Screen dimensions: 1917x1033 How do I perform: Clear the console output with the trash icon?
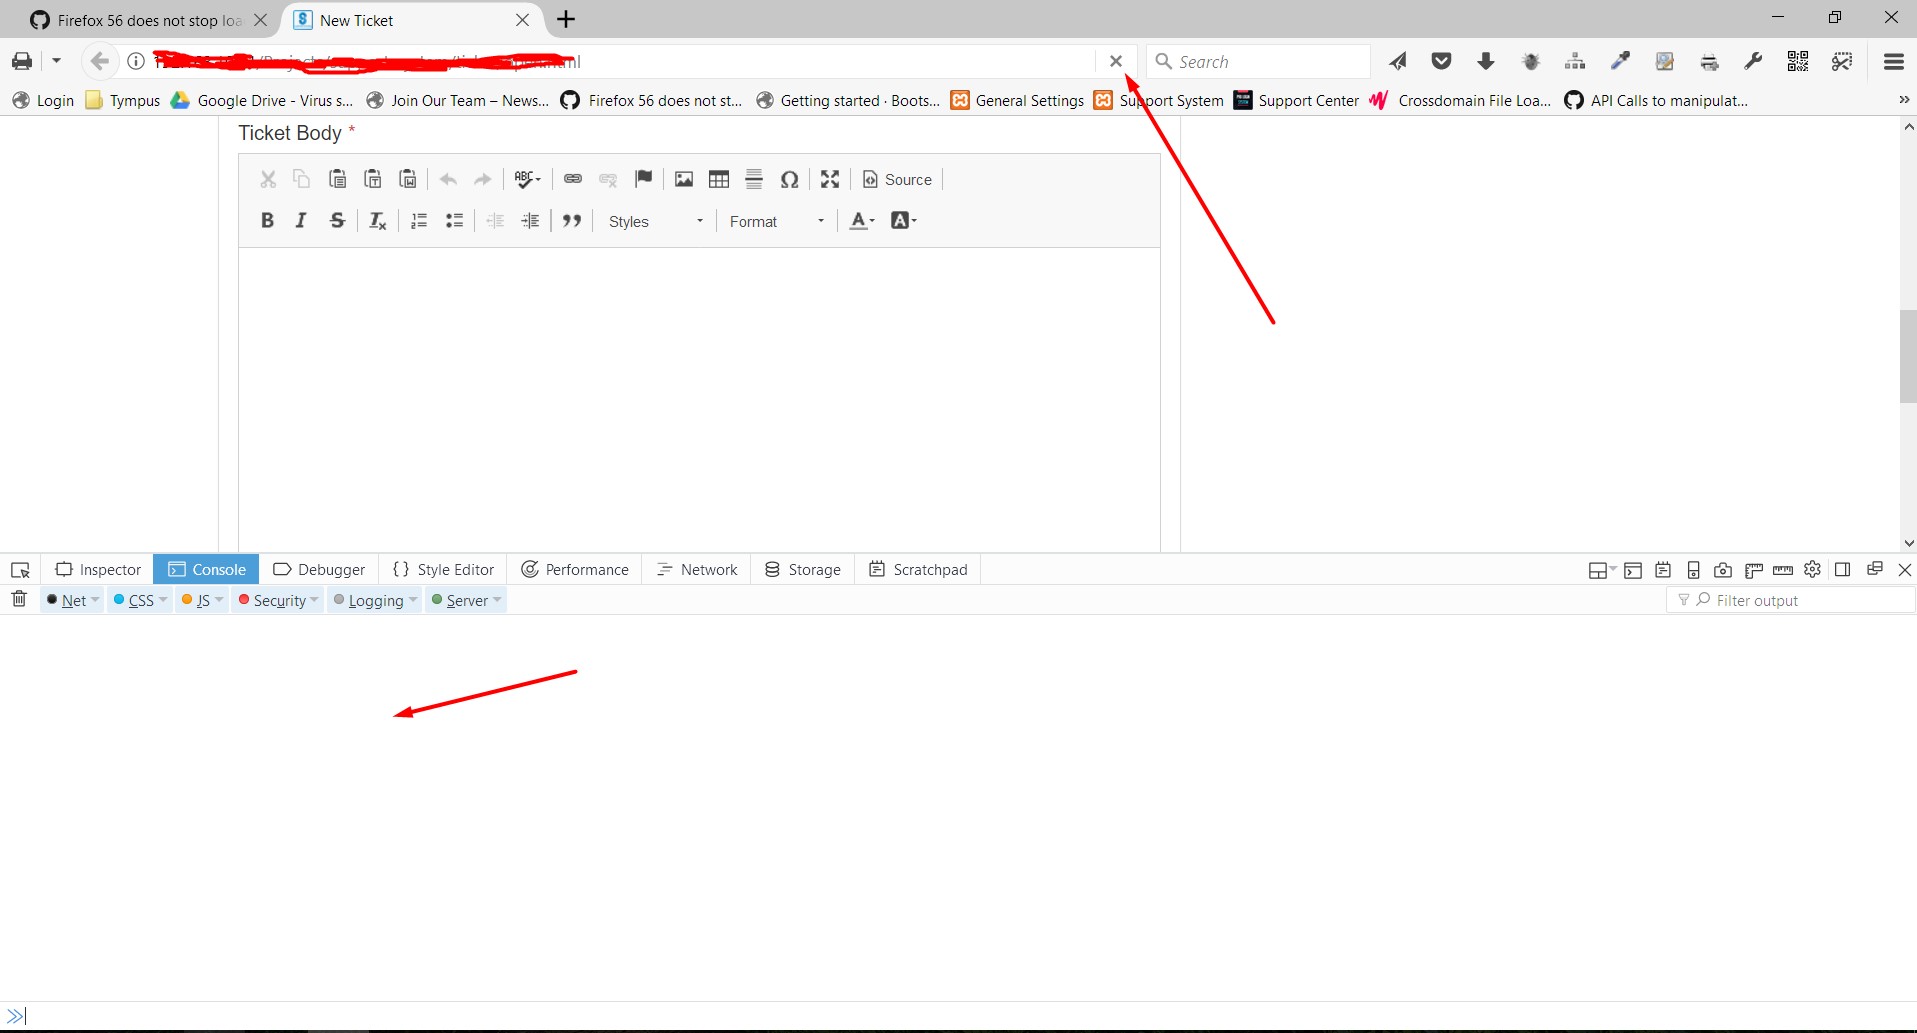pyautogui.click(x=18, y=599)
